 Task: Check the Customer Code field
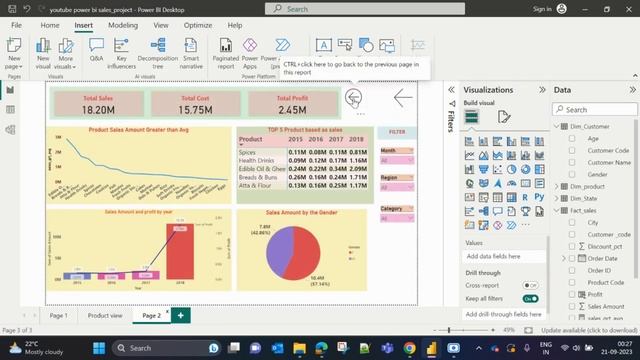(x=572, y=150)
